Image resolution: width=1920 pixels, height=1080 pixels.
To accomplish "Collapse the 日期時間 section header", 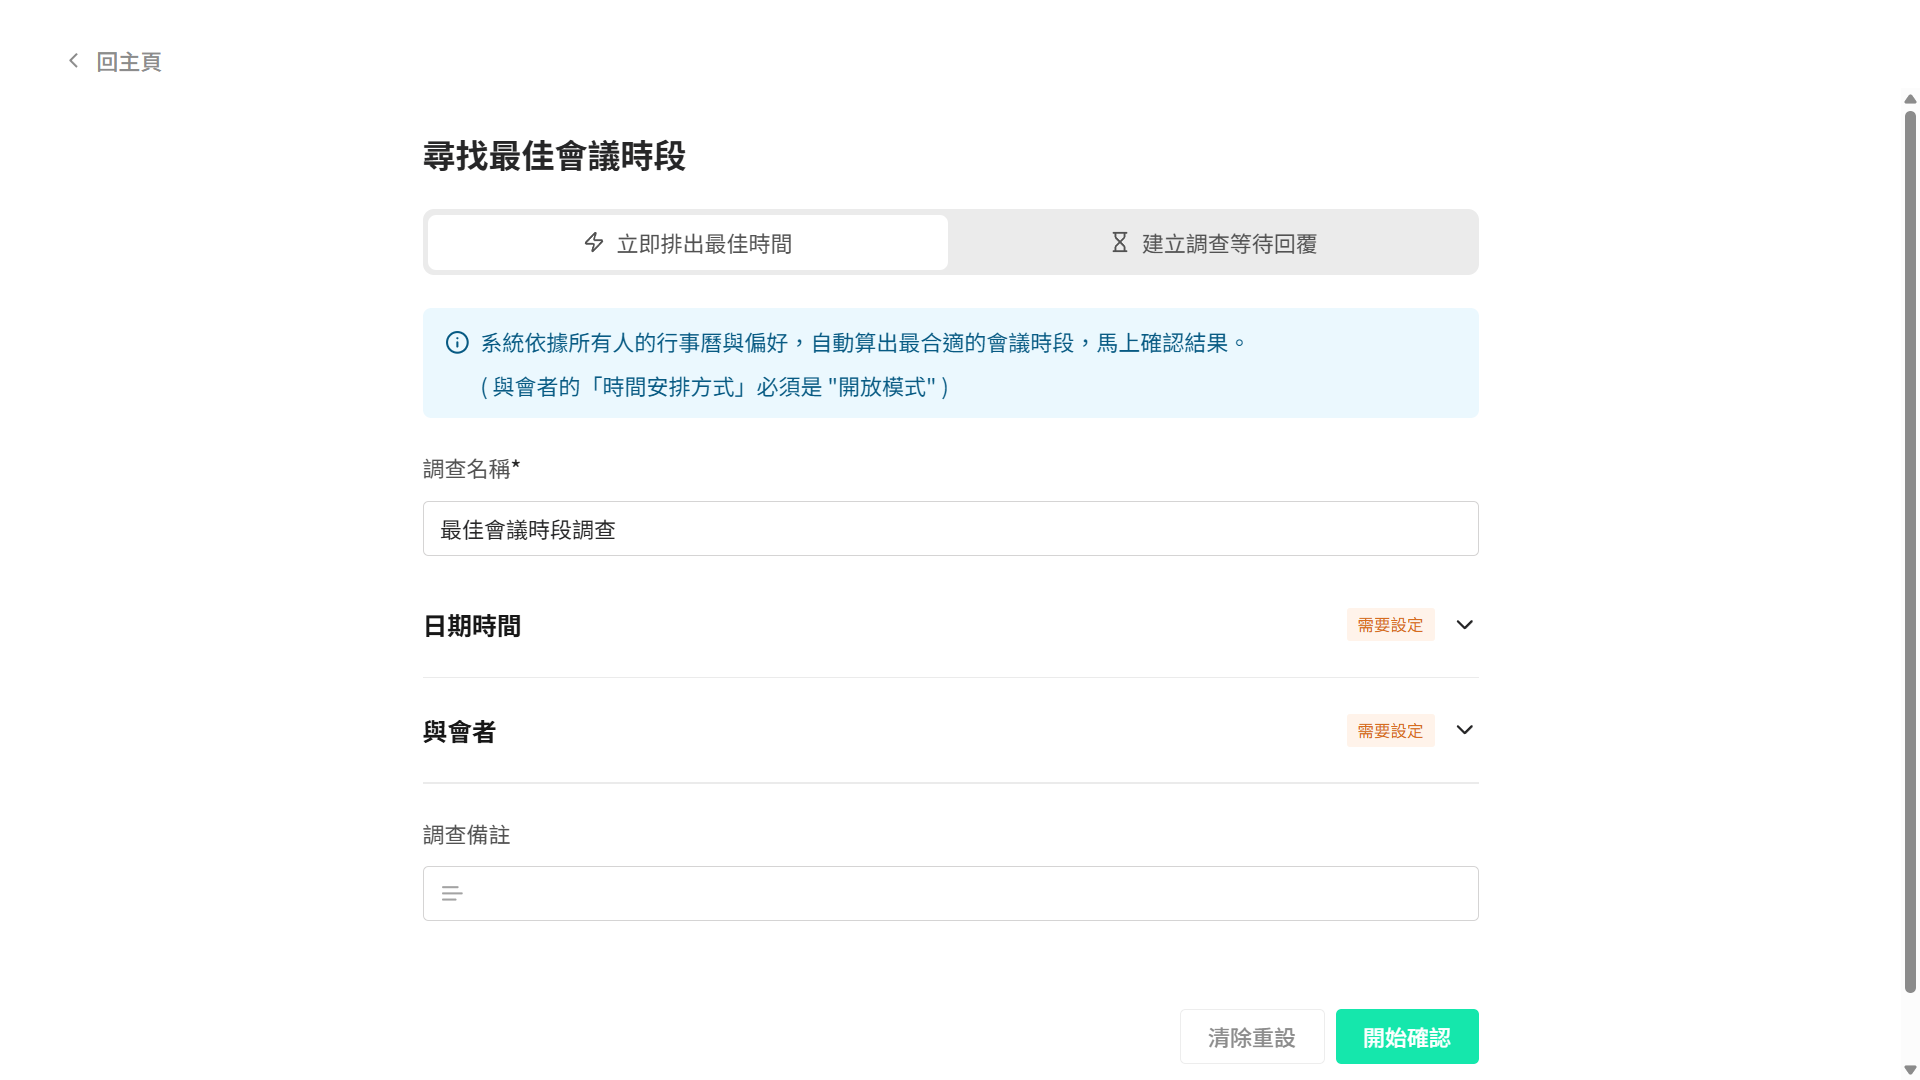I will (471, 625).
